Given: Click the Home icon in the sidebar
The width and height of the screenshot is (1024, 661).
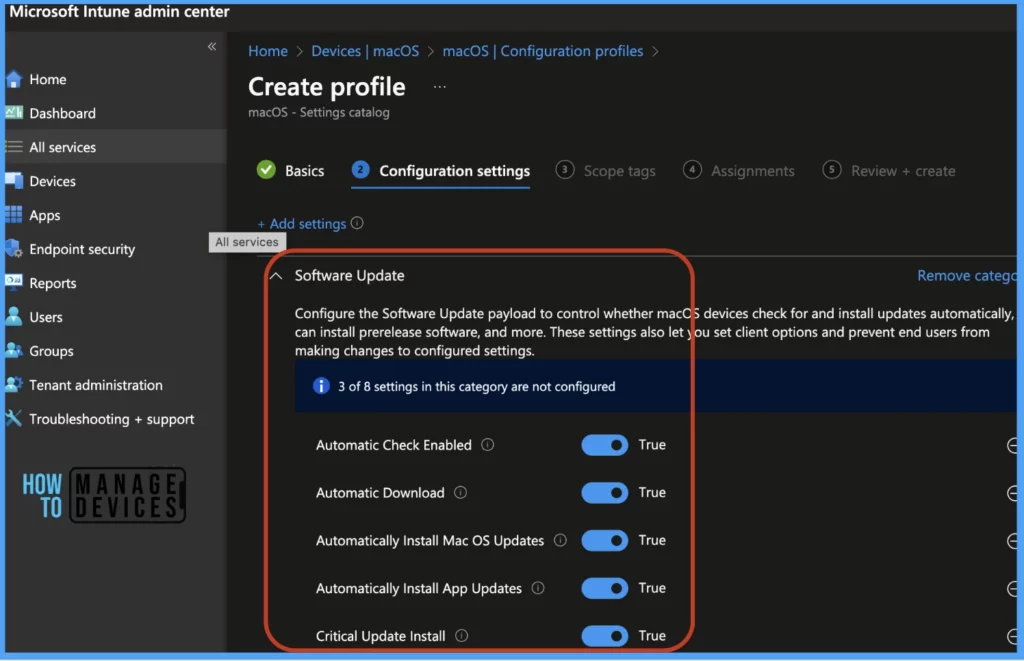Looking at the screenshot, I should click(x=14, y=79).
